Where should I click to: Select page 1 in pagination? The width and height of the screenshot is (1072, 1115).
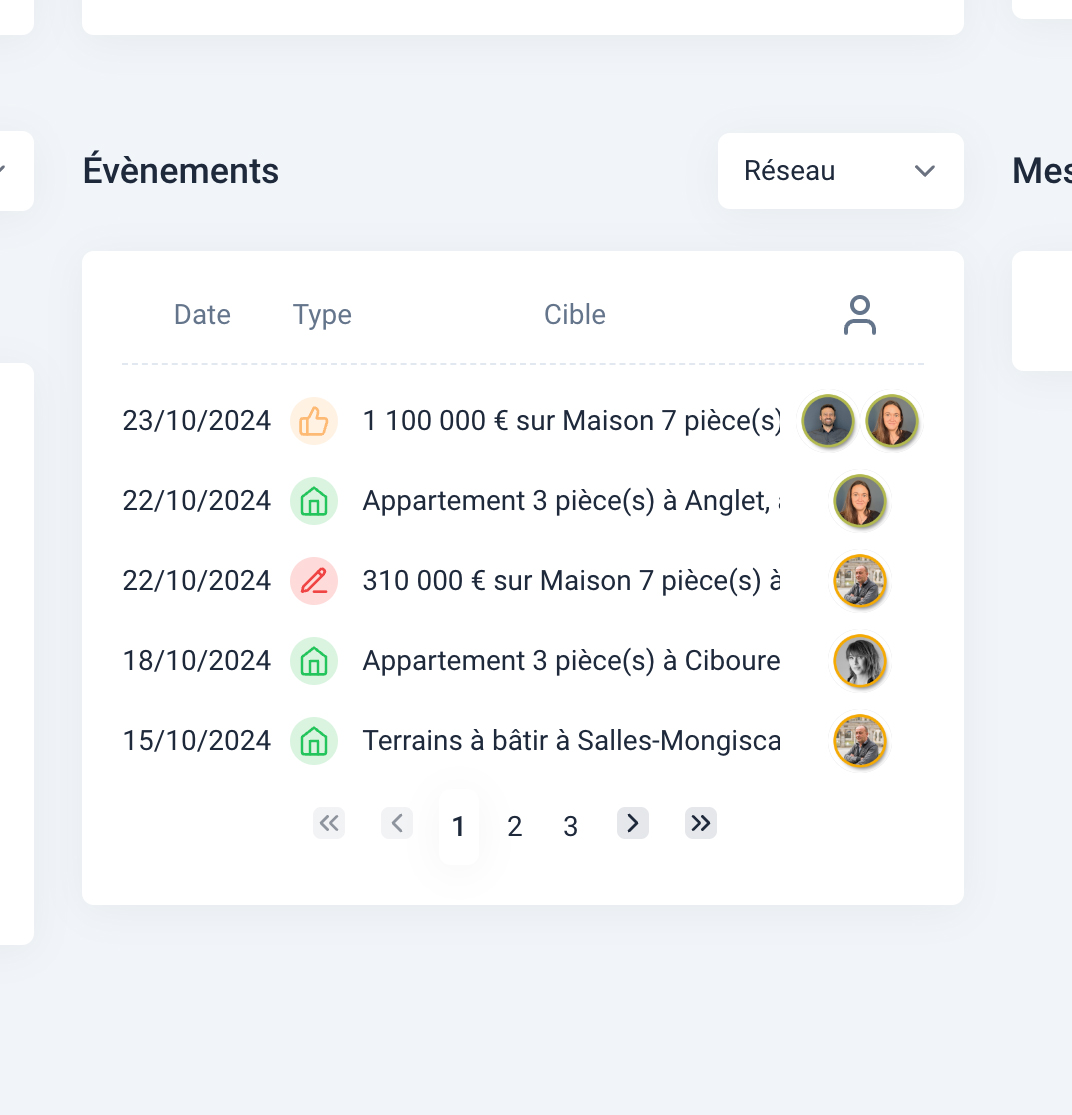click(x=458, y=826)
